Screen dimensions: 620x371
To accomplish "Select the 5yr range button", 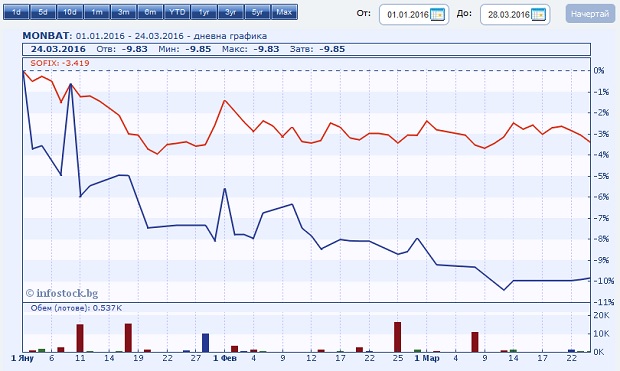I will click(x=257, y=12).
